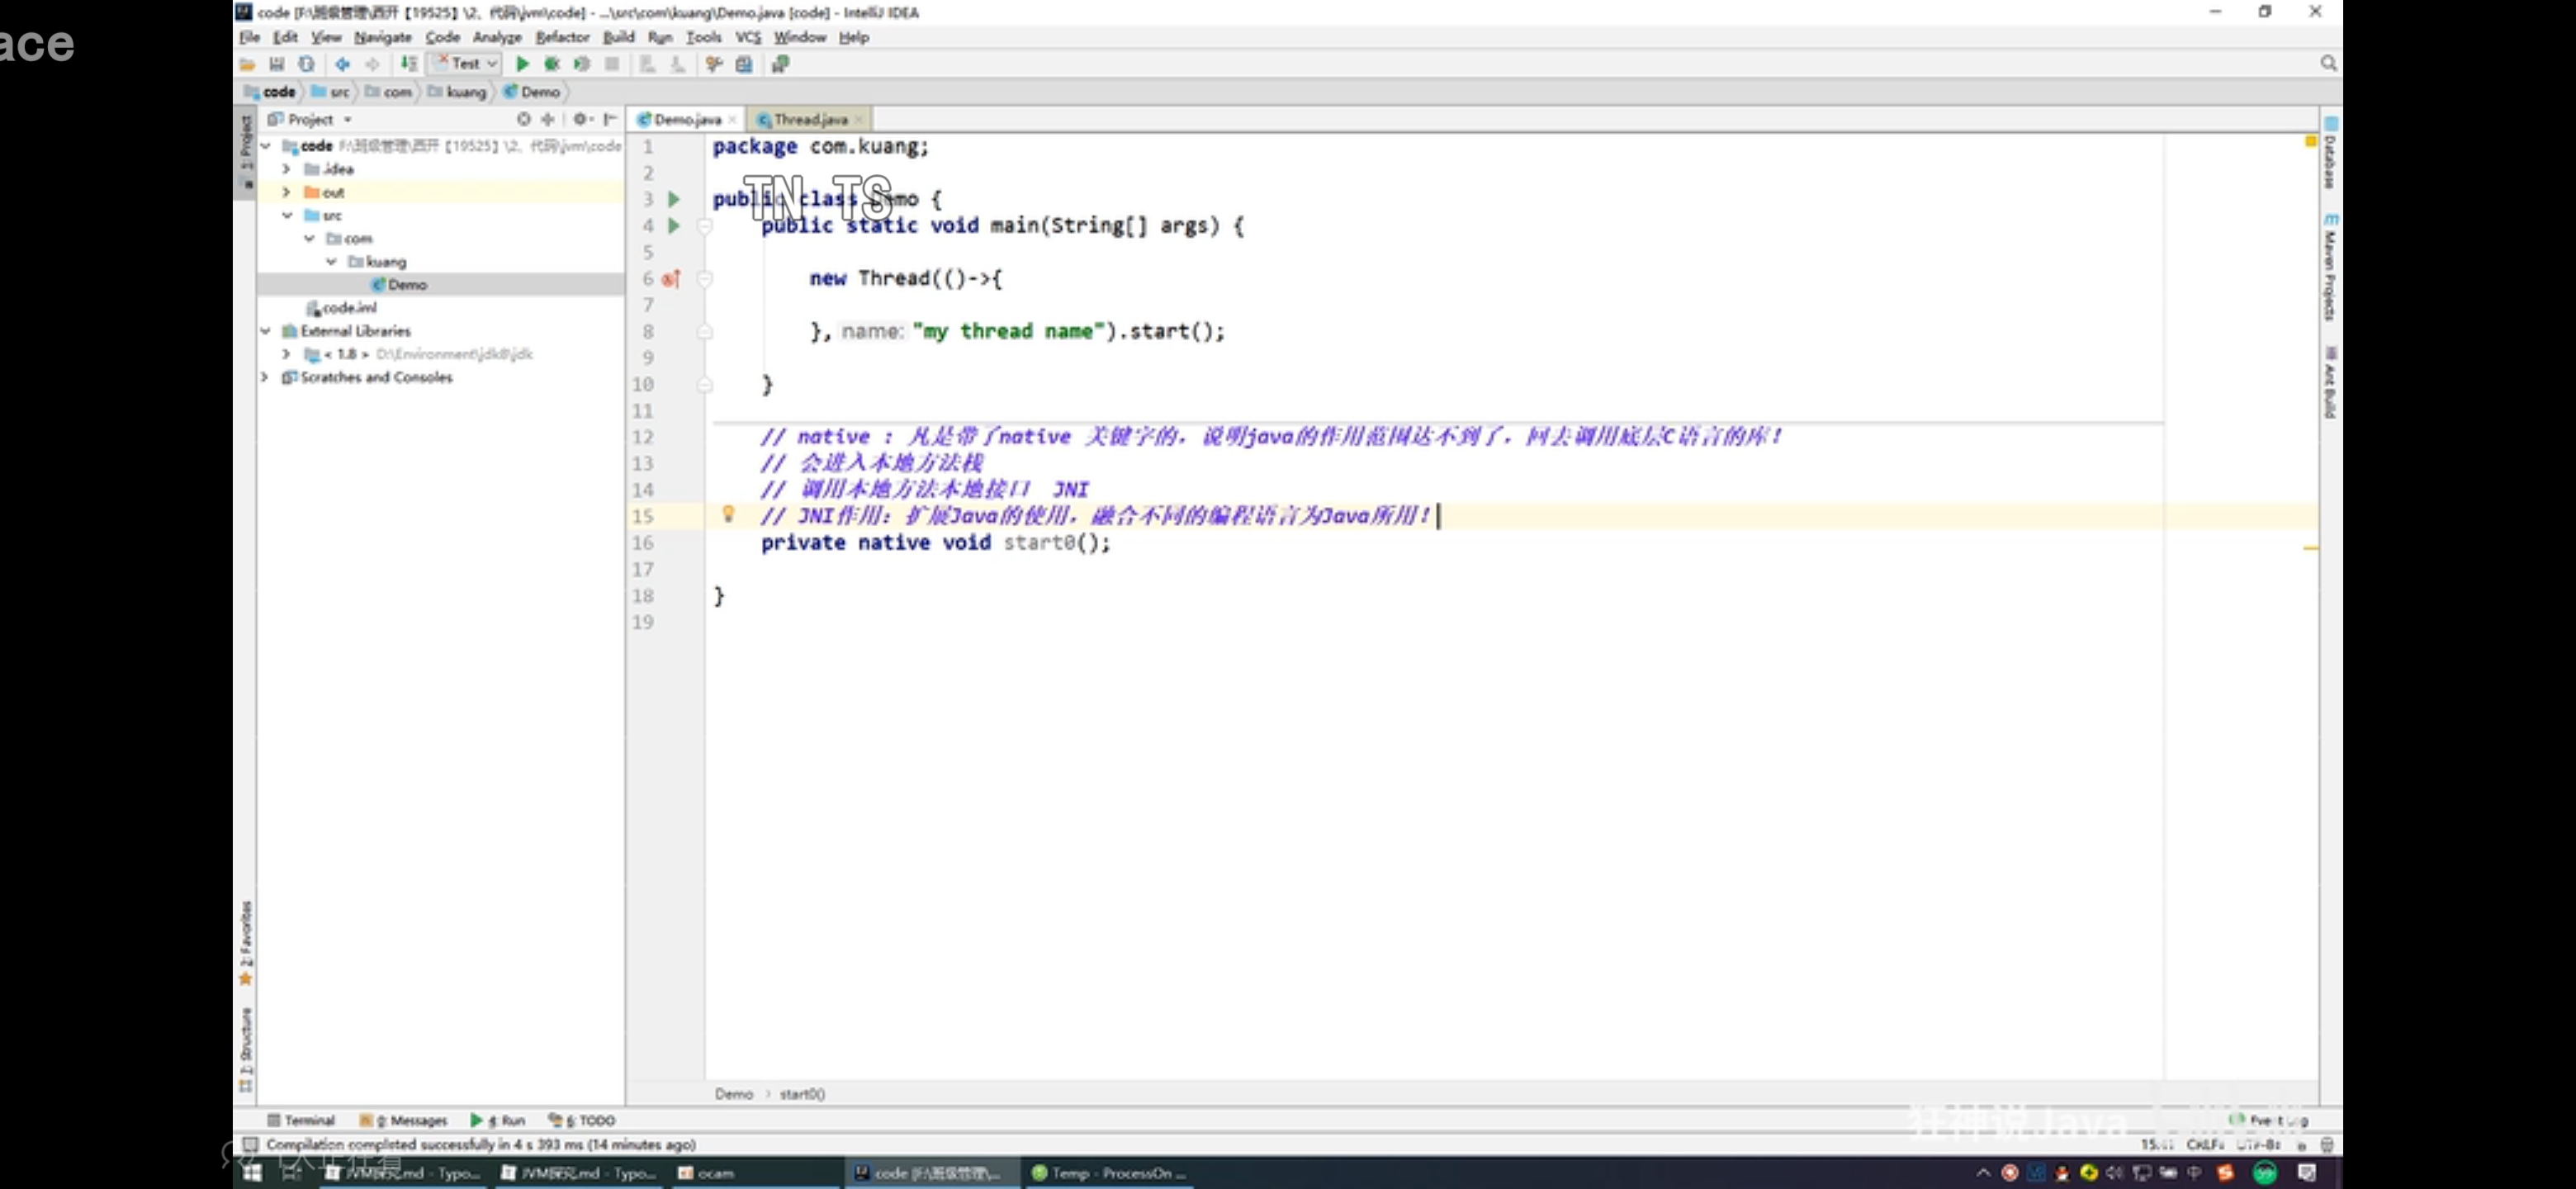Run the Test configuration with green play button
This screenshot has height=1189, width=2576.
coord(522,64)
